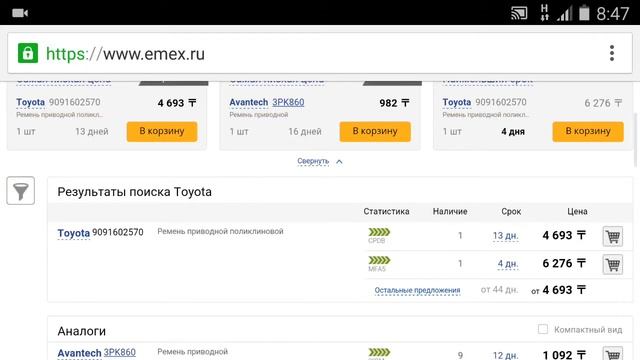This screenshot has height=360, width=640.
Task: Tap the battery icon in status bar
Action: [584, 13]
